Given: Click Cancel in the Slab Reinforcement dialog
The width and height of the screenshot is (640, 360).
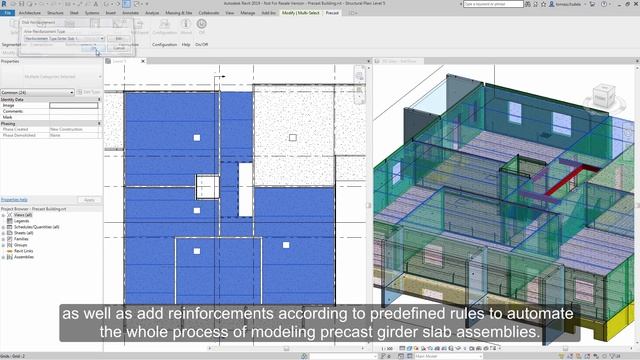Looking at the screenshot, I should [119, 48].
